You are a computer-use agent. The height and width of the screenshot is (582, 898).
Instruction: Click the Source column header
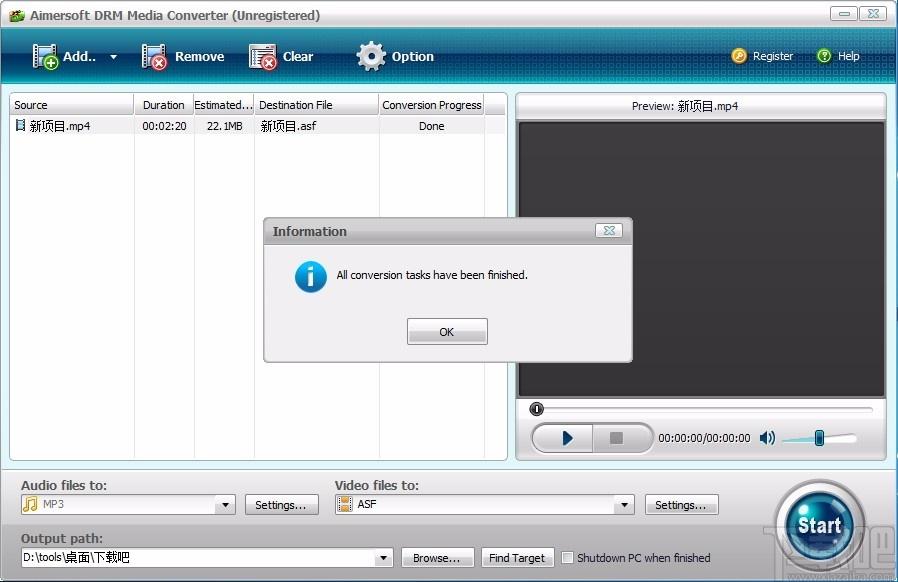pyautogui.click(x=72, y=105)
